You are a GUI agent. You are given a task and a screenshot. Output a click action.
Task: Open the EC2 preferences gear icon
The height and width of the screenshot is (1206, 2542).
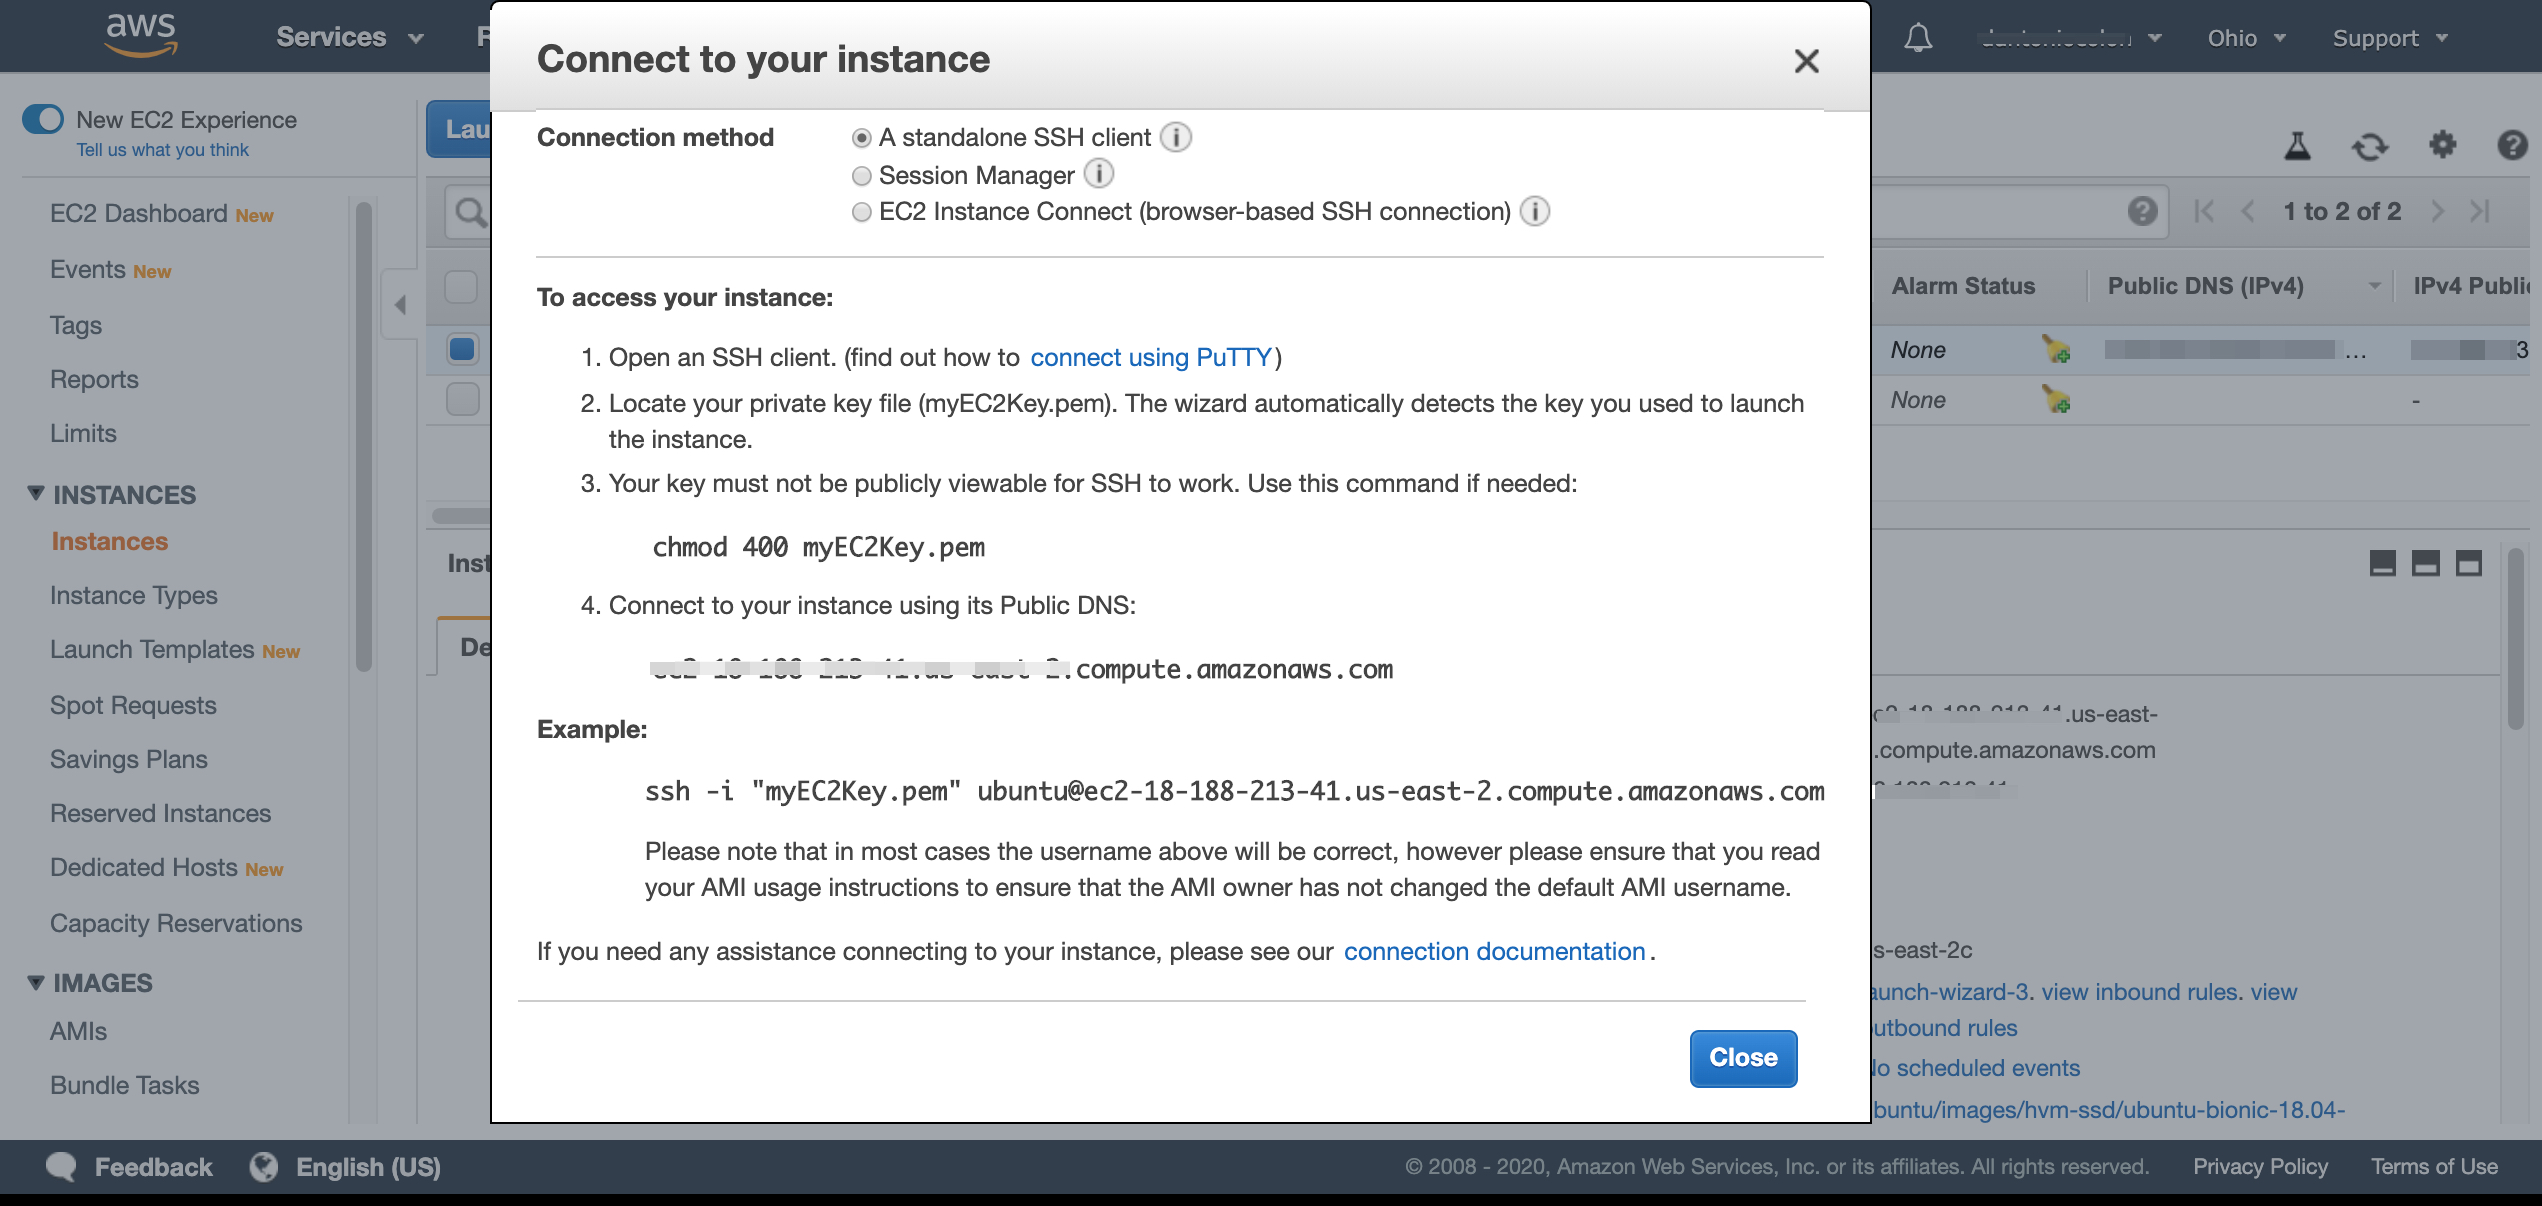pos(2442,145)
